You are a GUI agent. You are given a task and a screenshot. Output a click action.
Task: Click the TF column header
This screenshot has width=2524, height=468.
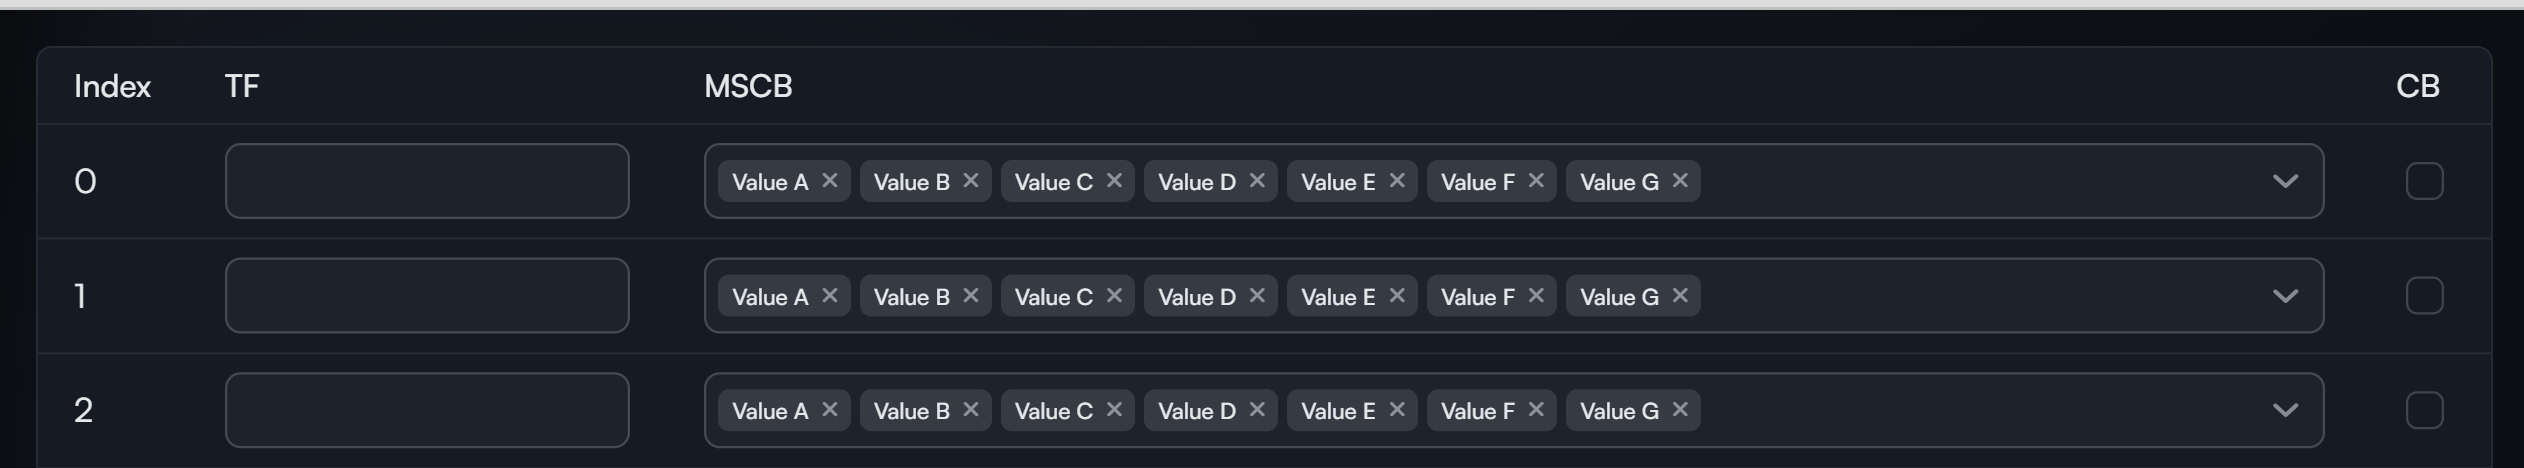point(242,86)
